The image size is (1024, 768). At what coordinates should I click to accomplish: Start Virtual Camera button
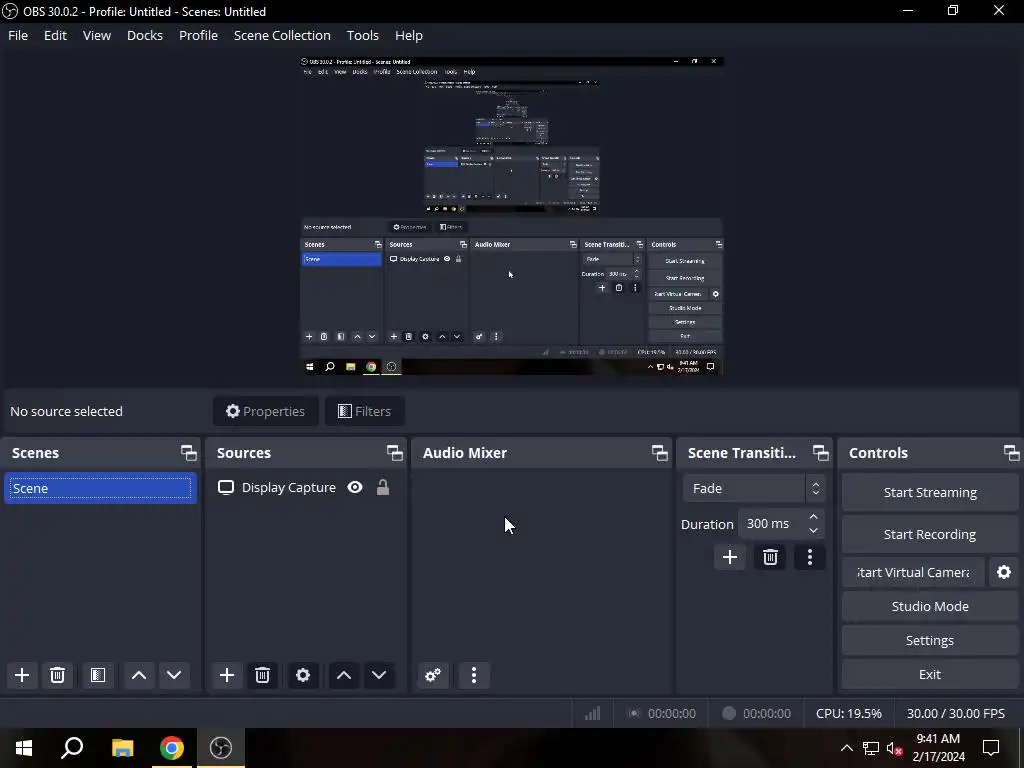(913, 572)
